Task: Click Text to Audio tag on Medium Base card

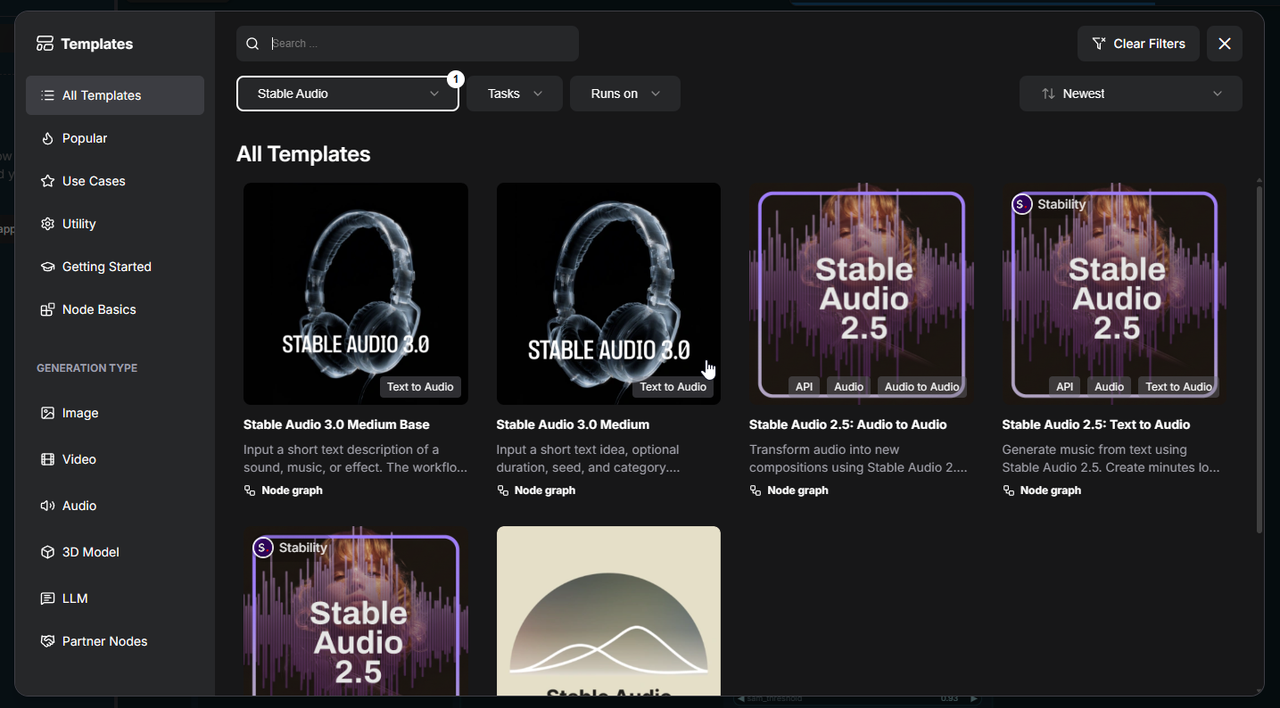Action: pyautogui.click(x=420, y=387)
